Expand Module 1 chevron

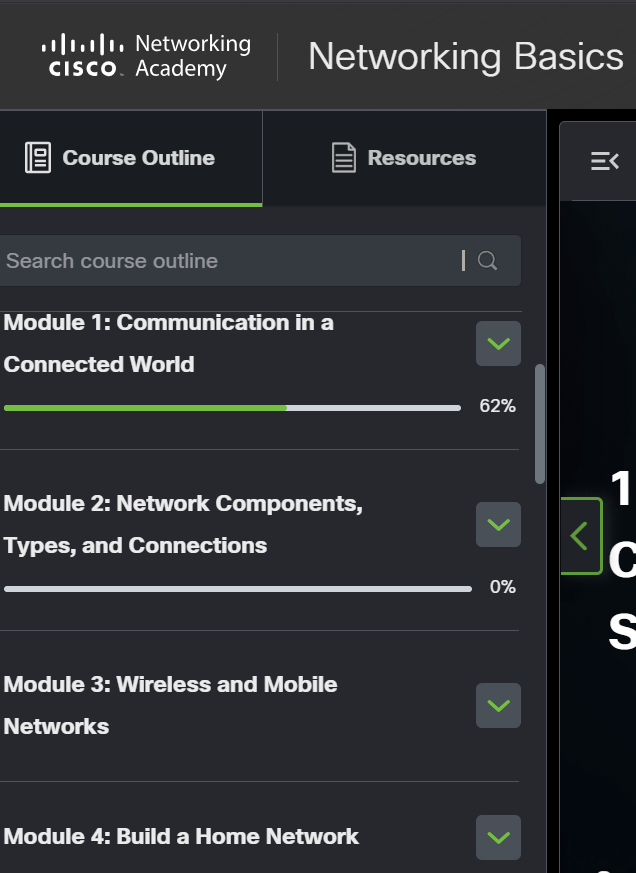[x=498, y=344]
